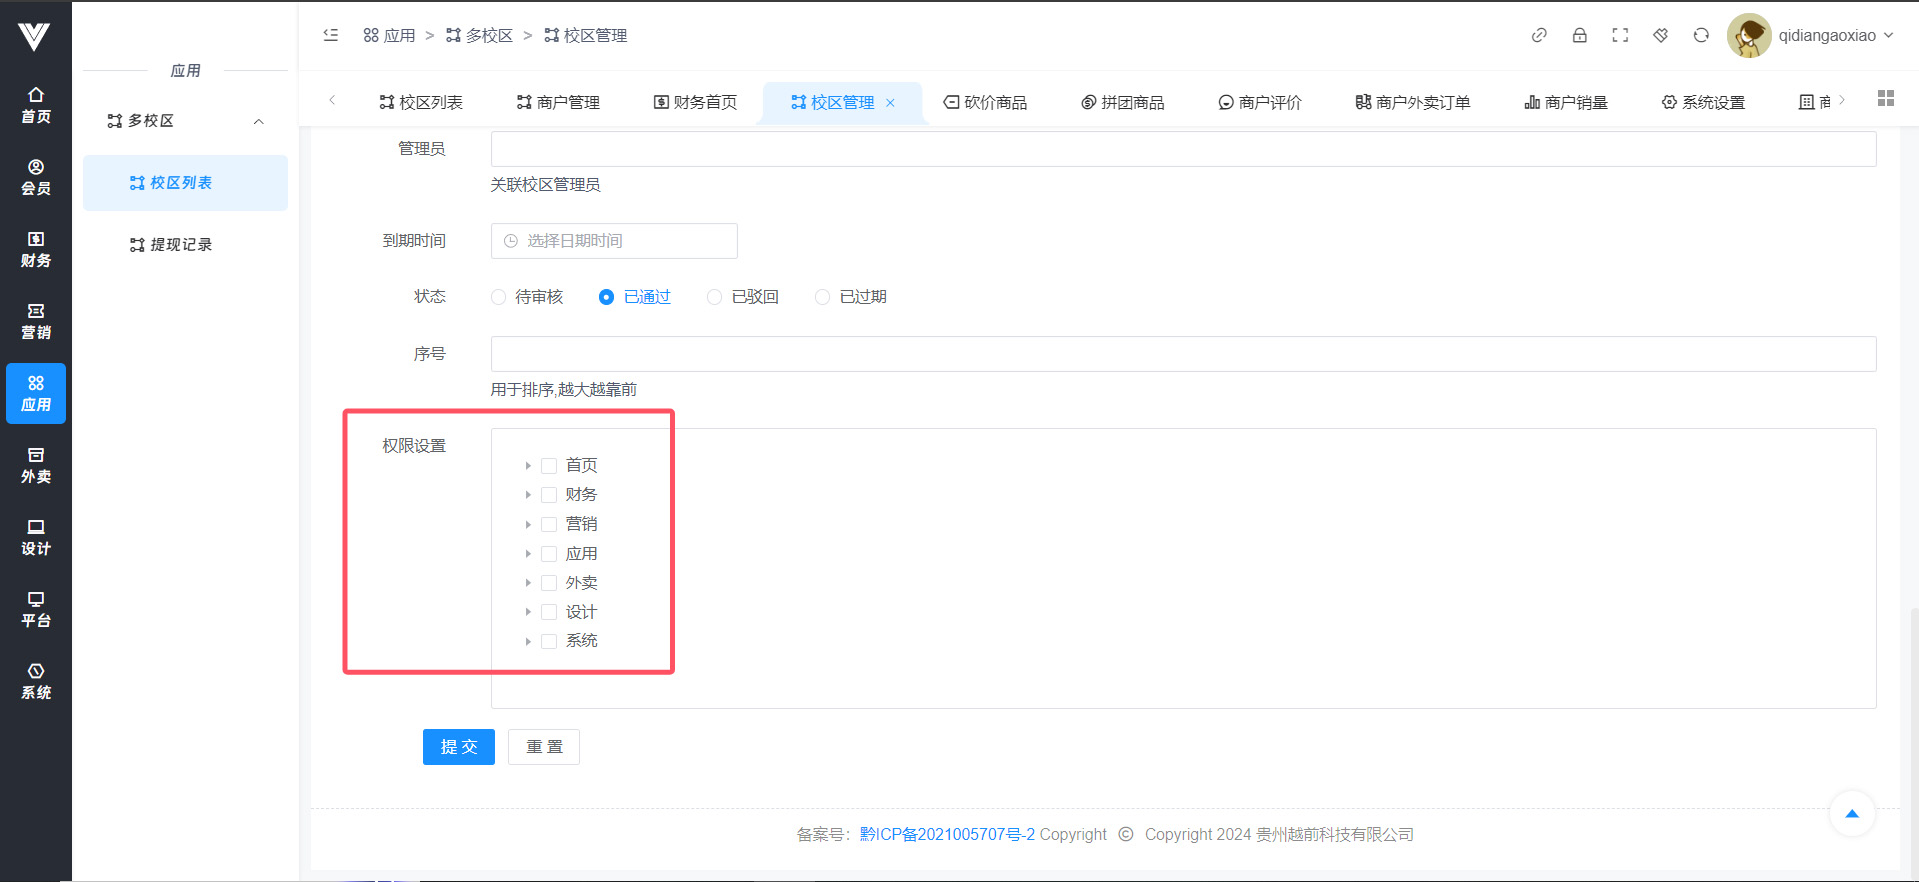Open the 黔ICP备 record number link
This screenshot has height=882, width=1919.
point(946,834)
